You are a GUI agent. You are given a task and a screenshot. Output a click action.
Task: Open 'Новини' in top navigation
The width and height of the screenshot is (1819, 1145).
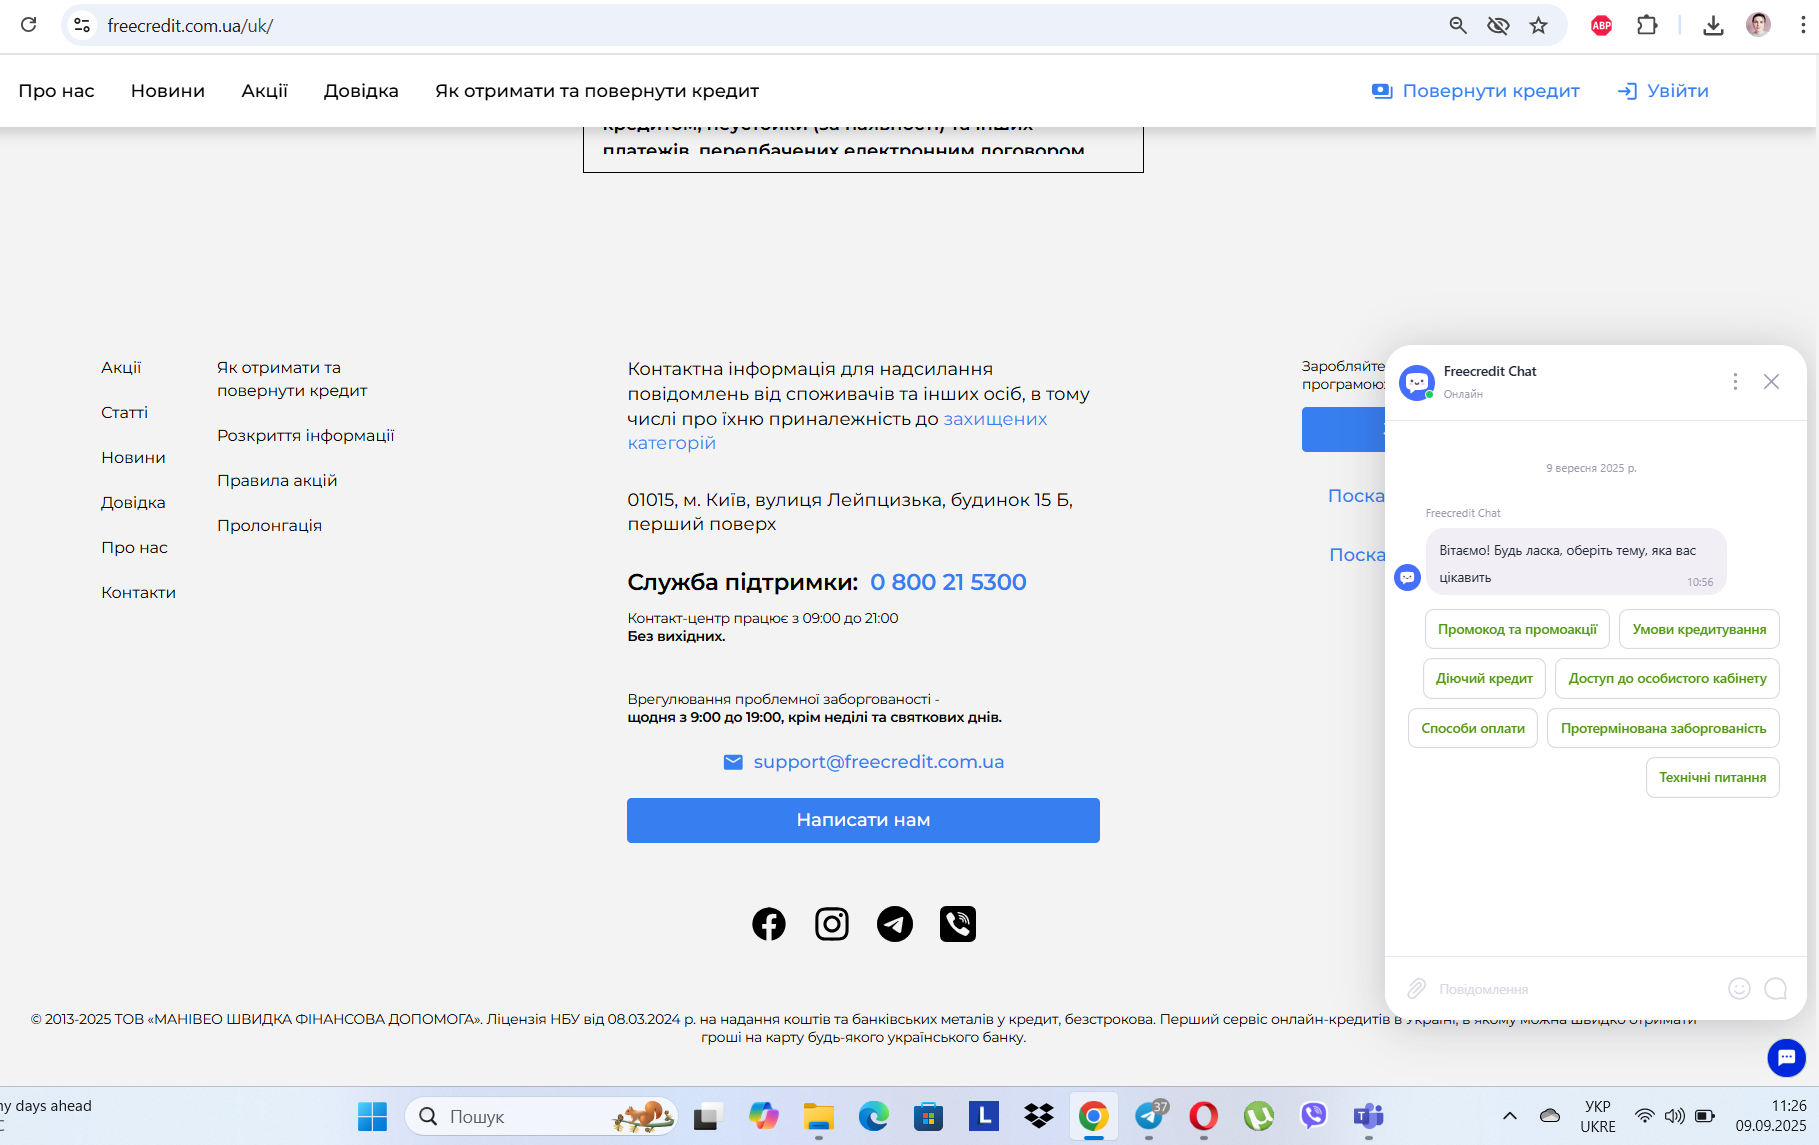(168, 91)
